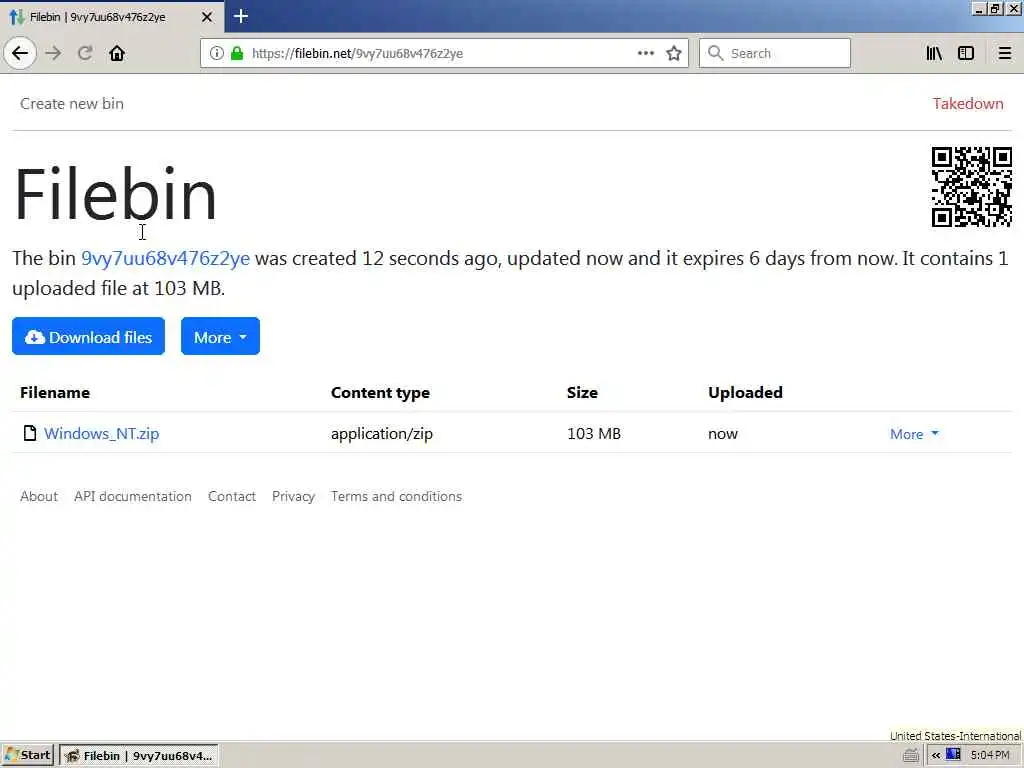Open the Privacy footer link
This screenshot has width=1024, height=768.
[293, 496]
